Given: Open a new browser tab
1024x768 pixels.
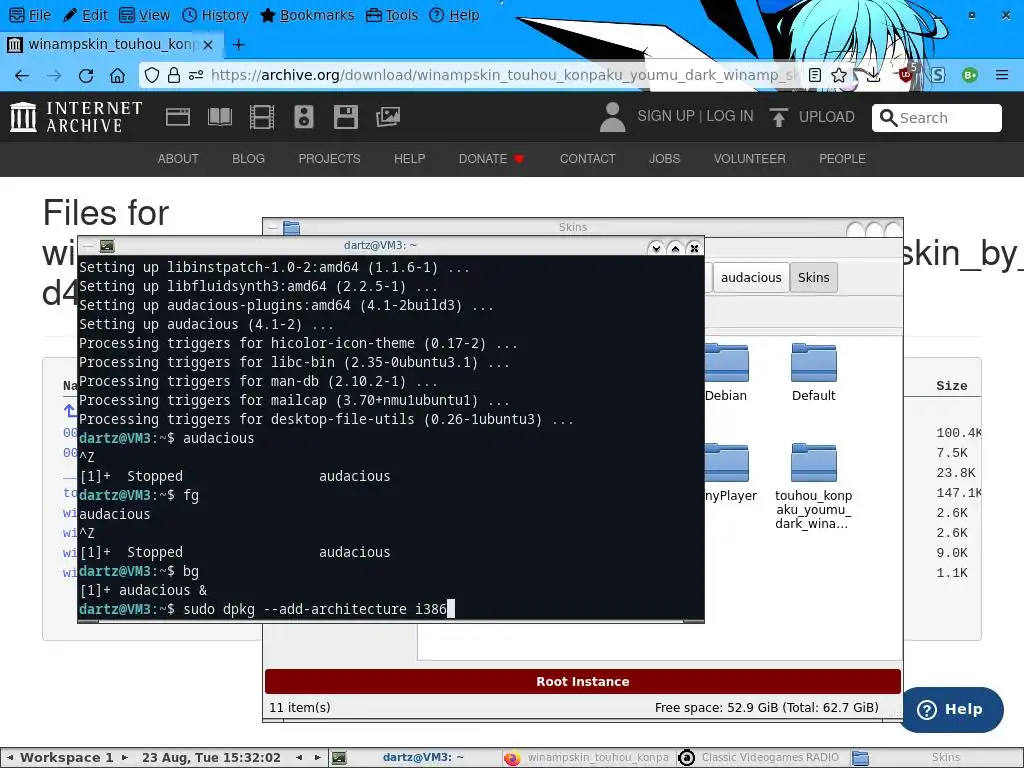Looking at the screenshot, I should coord(239,44).
